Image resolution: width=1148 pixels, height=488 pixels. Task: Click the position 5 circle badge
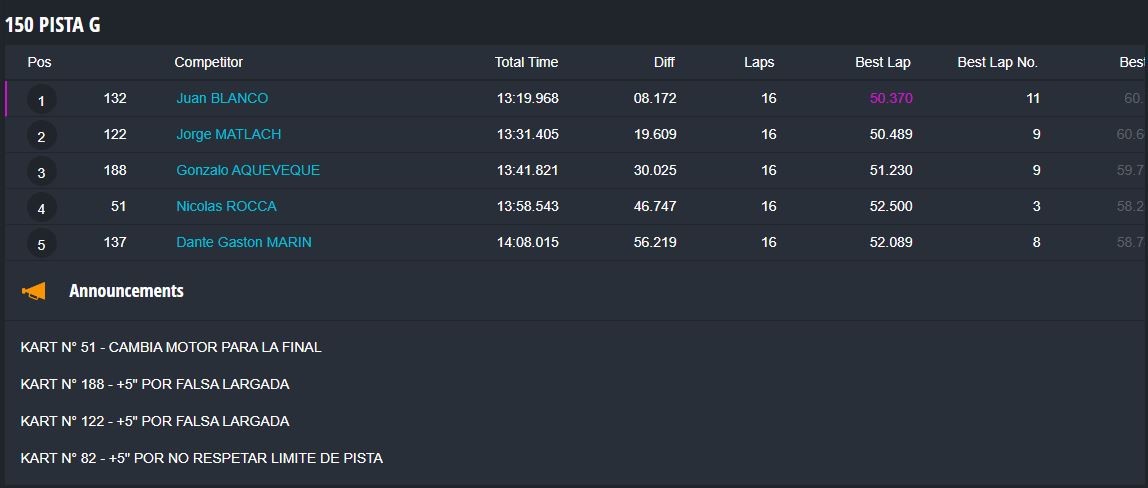42,244
